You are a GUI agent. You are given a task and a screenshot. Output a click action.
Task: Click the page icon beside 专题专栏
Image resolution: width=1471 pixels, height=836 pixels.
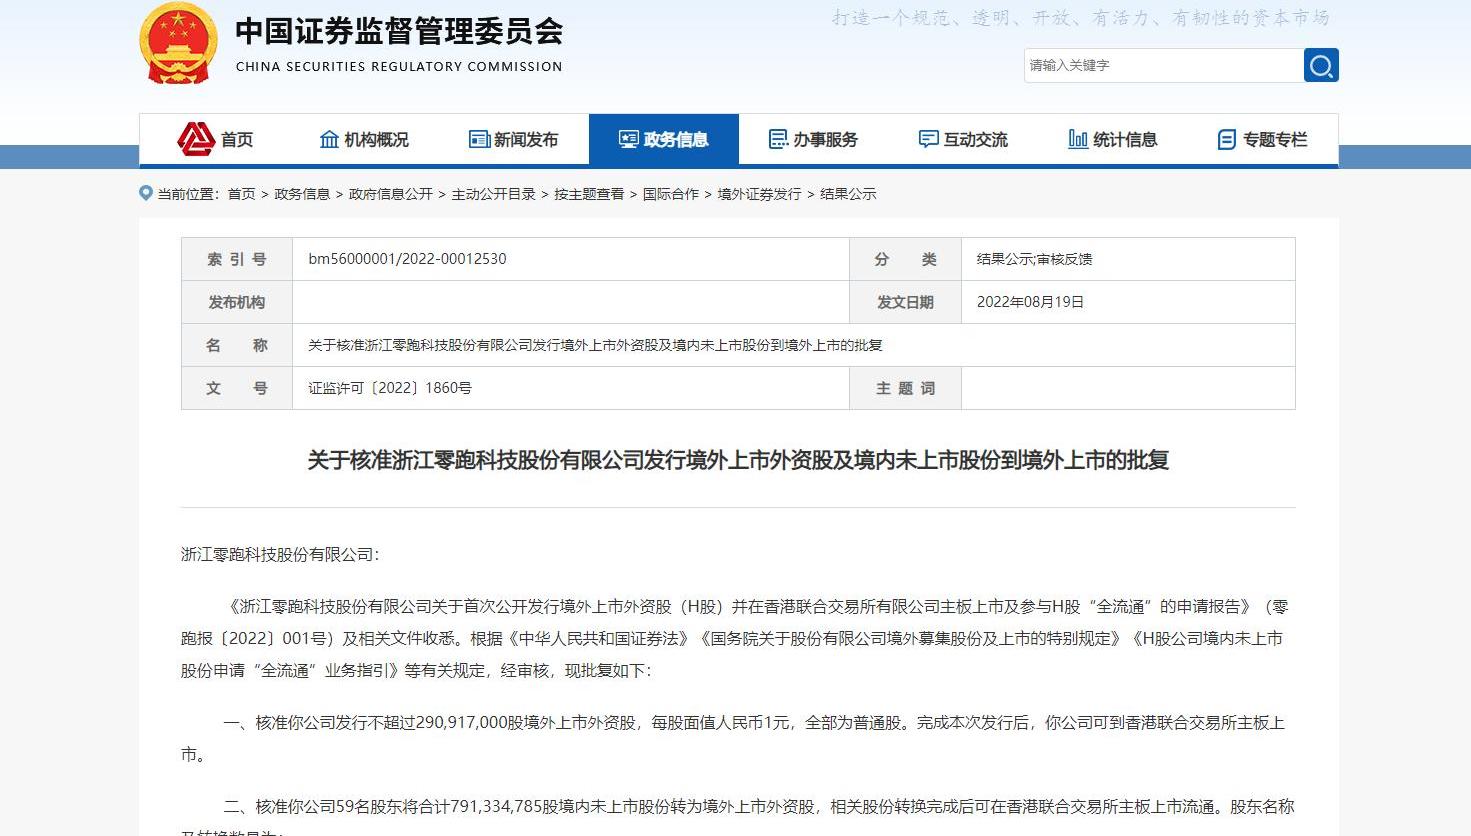point(1227,139)
